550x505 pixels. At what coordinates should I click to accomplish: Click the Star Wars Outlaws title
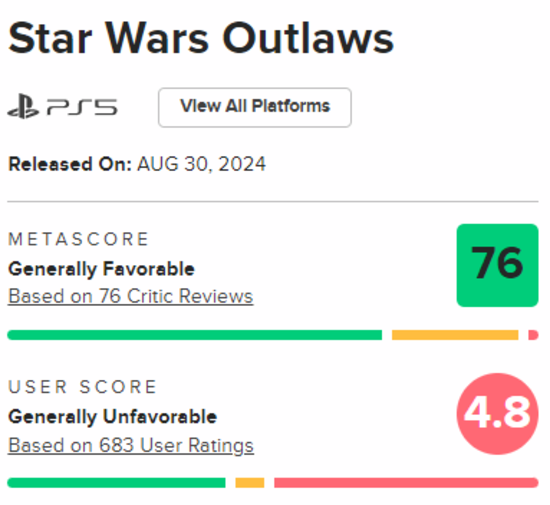201,38
